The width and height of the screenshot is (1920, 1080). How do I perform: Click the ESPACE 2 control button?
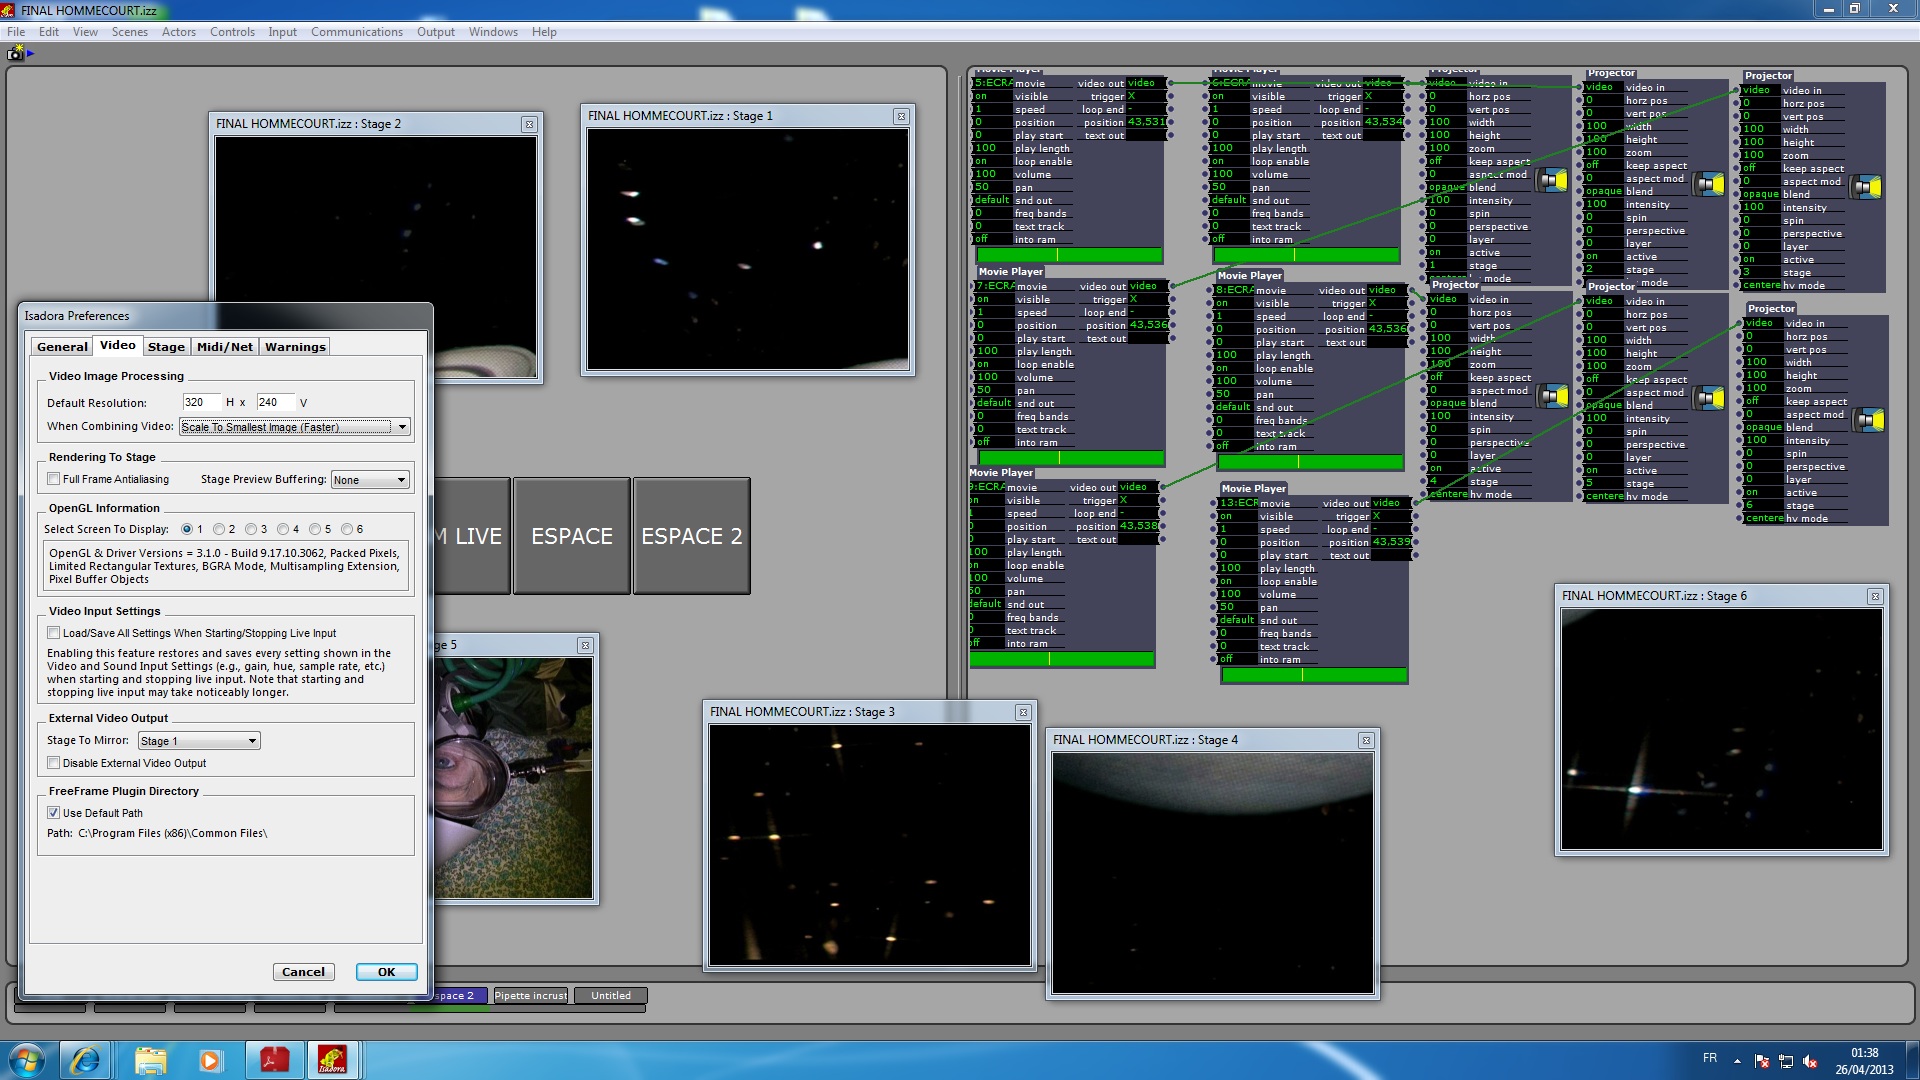pos(692,536)
